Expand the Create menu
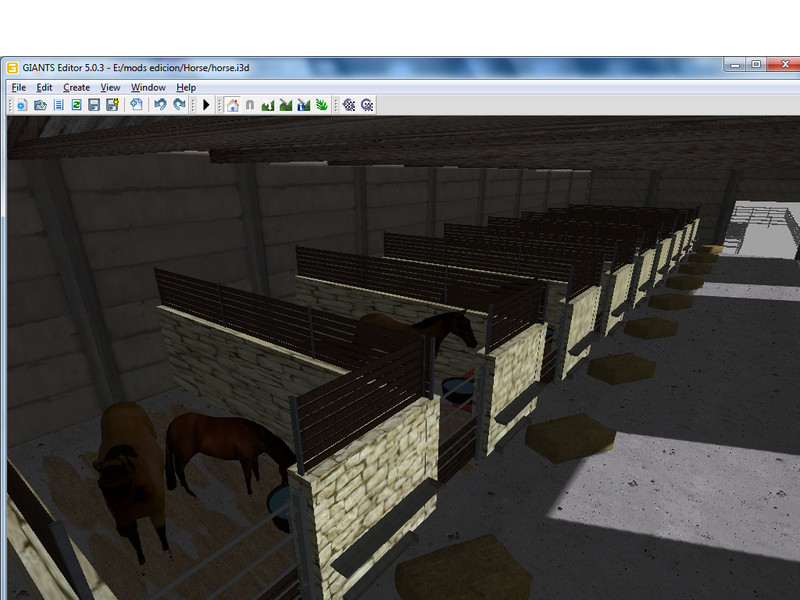Screen dimensions: 800x600 coord(76,87)
